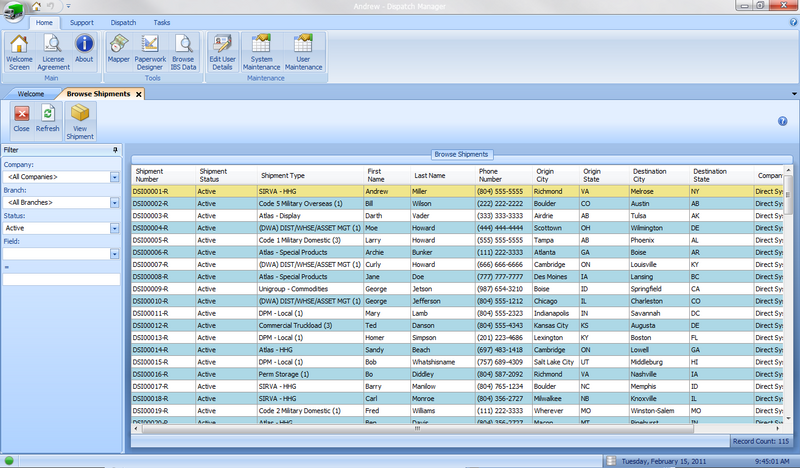This screenshot has height=468, width=800.
Task: Sort by Shipment Type column header
Action: point(283,174)
